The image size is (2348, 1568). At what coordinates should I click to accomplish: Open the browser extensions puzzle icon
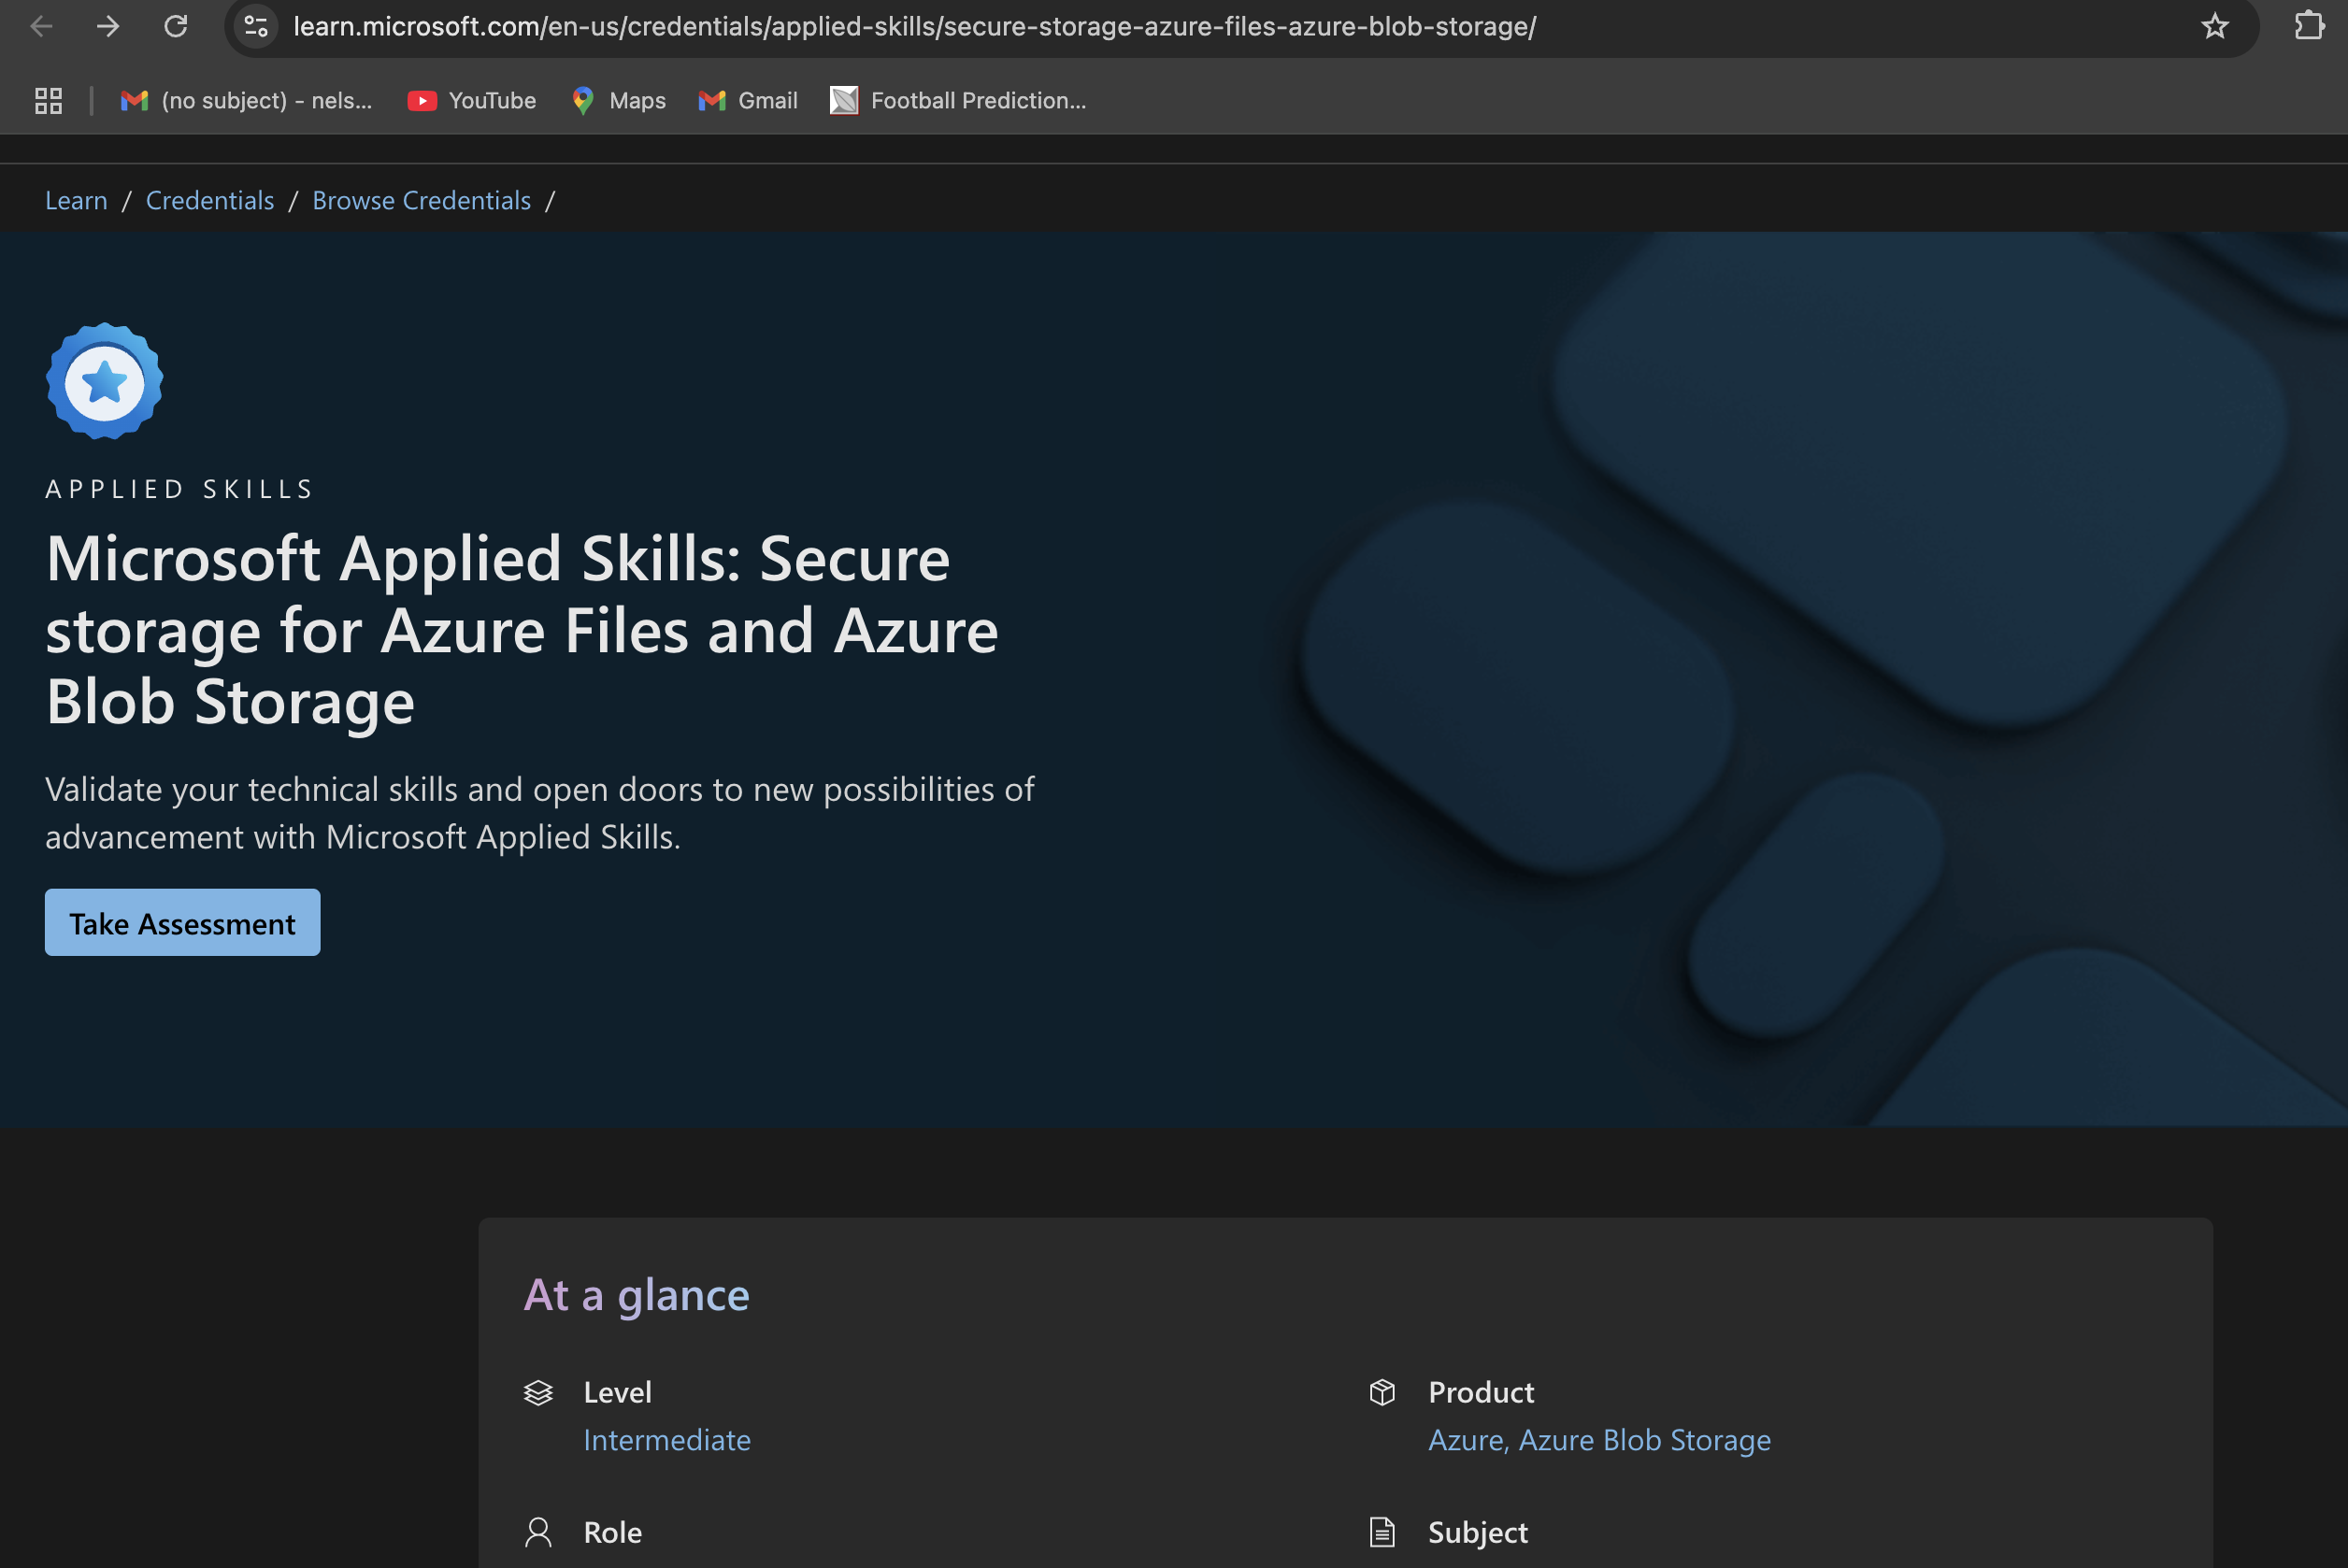click(2309, 26)
